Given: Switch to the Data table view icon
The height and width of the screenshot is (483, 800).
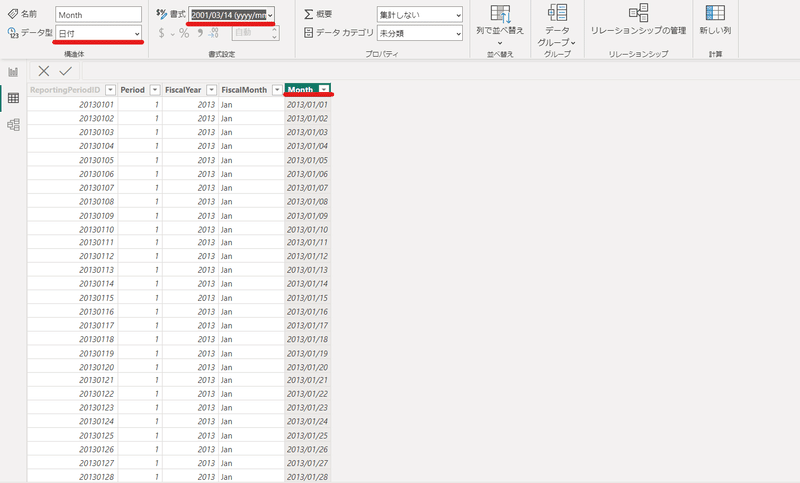Looking at the screenshot, I should point(13,98).
